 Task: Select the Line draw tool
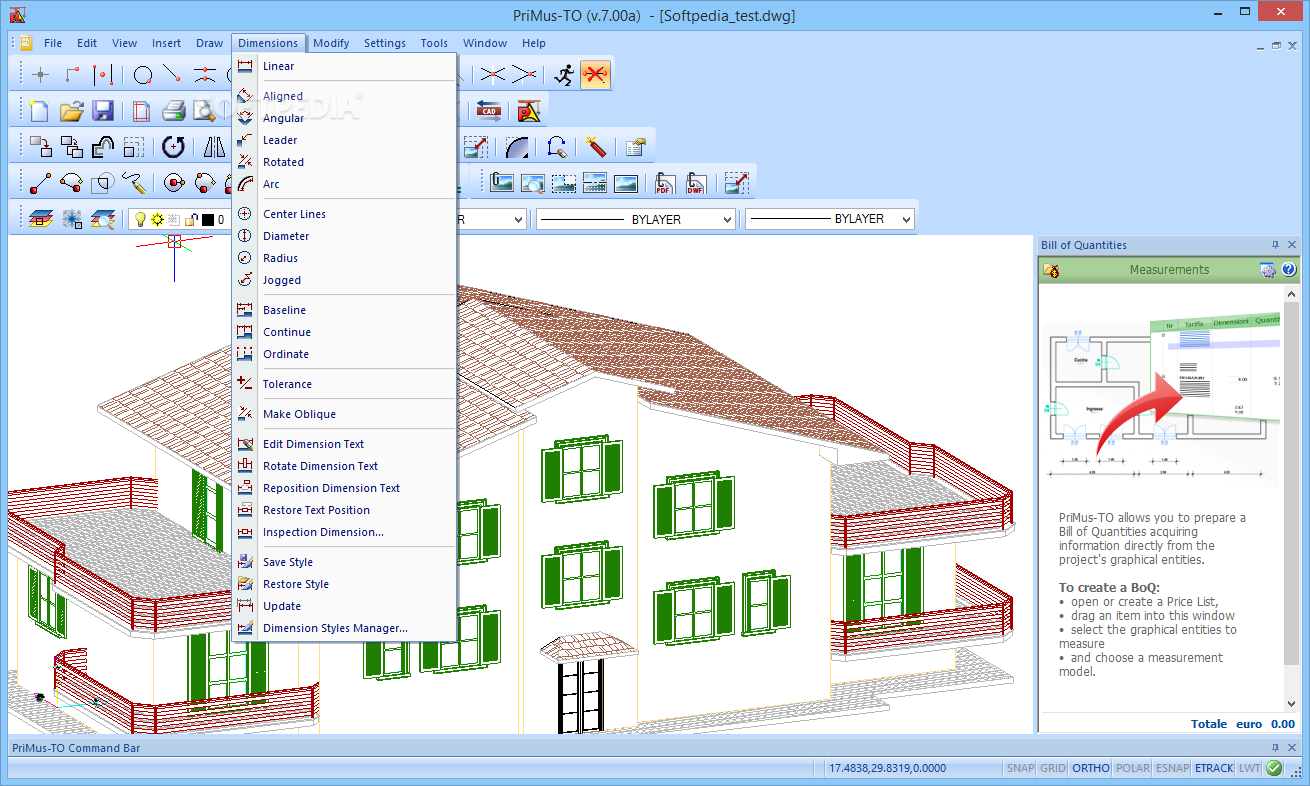pos(40,183)
